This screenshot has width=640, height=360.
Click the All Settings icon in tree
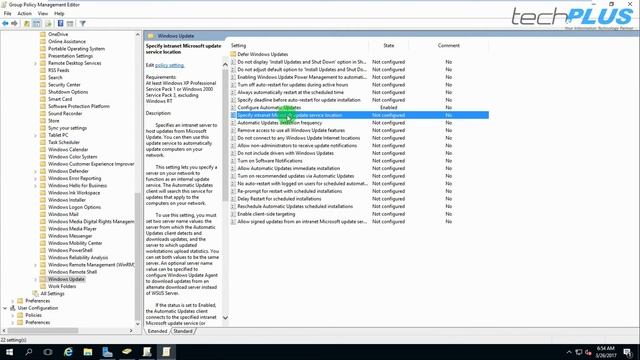click(36, 293)
